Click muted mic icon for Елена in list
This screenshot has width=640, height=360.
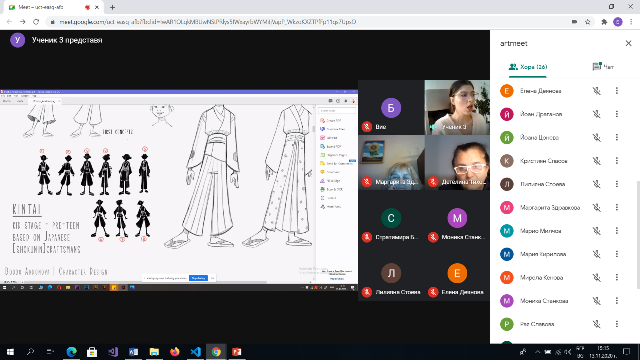pyautogui.click(x=596, y=91)
